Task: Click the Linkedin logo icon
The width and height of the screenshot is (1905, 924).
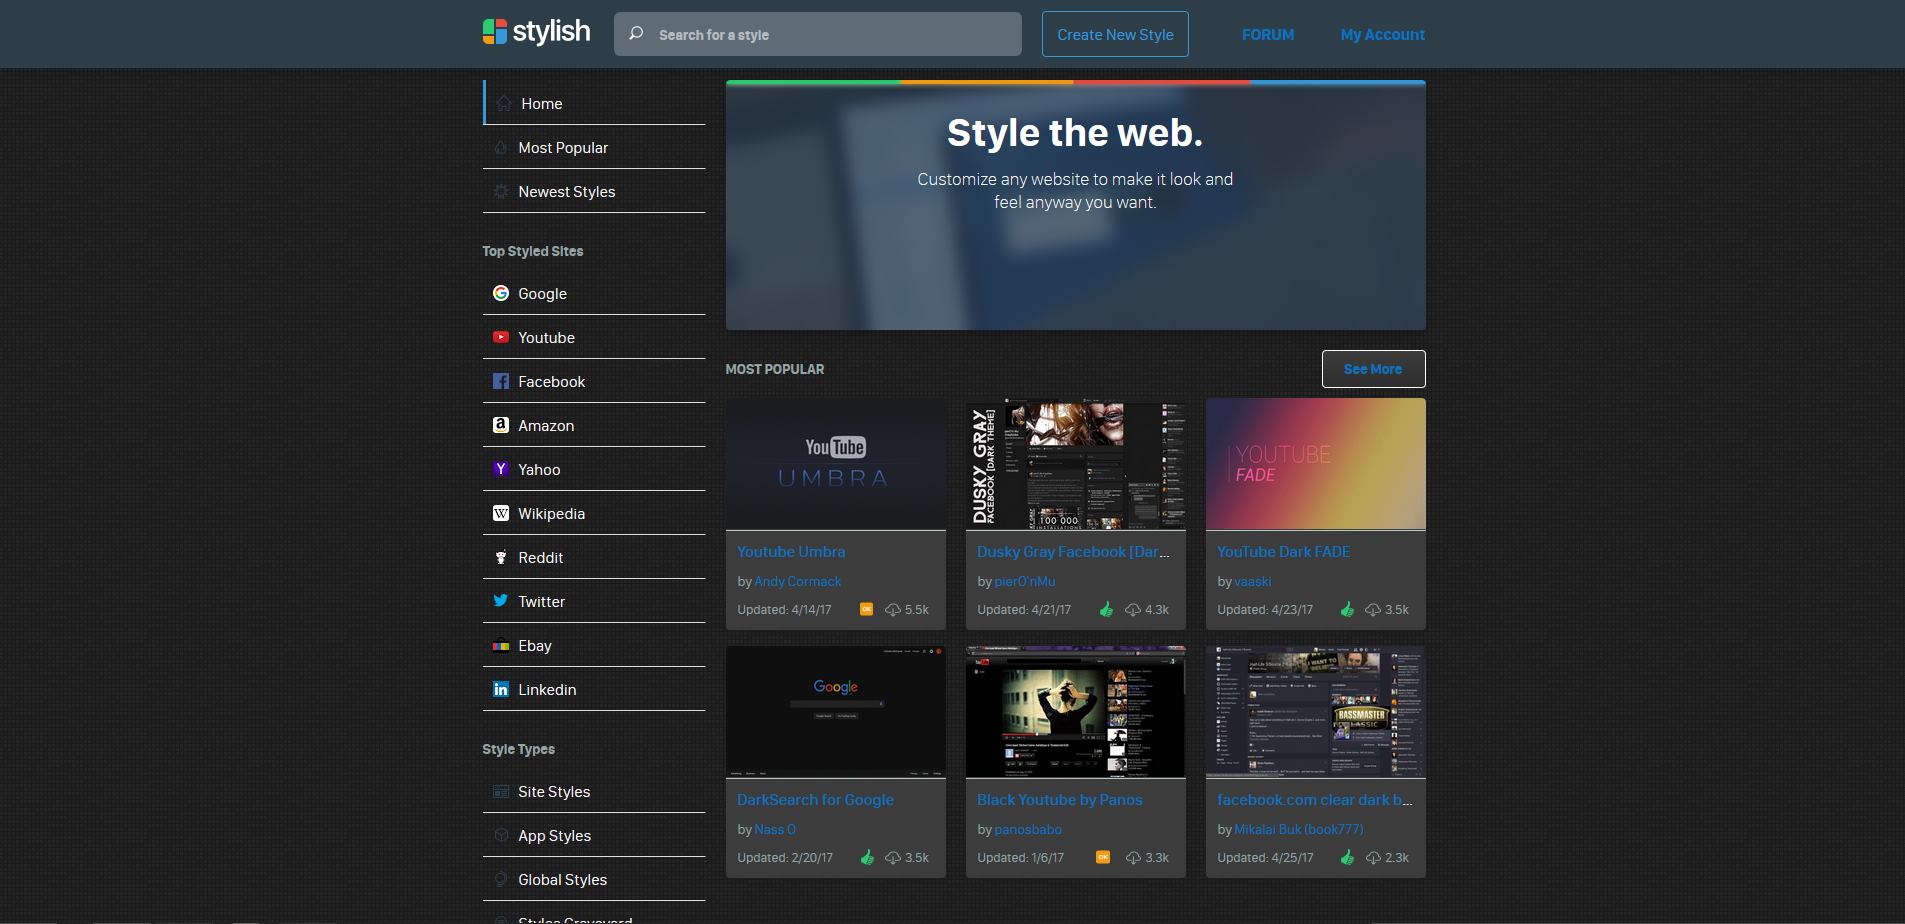Action: (x=501, y=689)
